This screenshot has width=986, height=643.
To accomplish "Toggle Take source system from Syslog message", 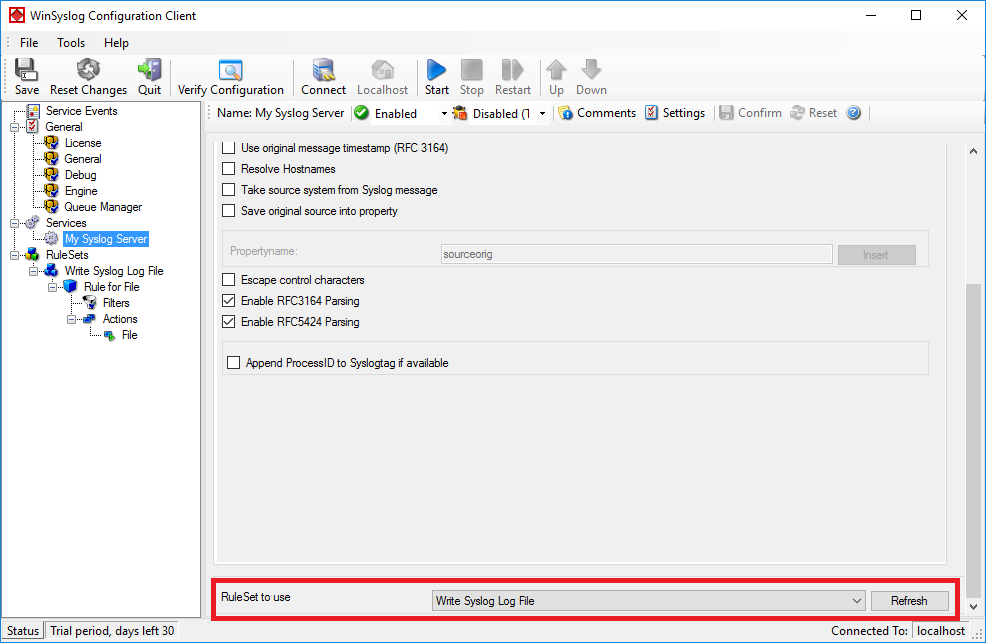I will coord(229,190).
